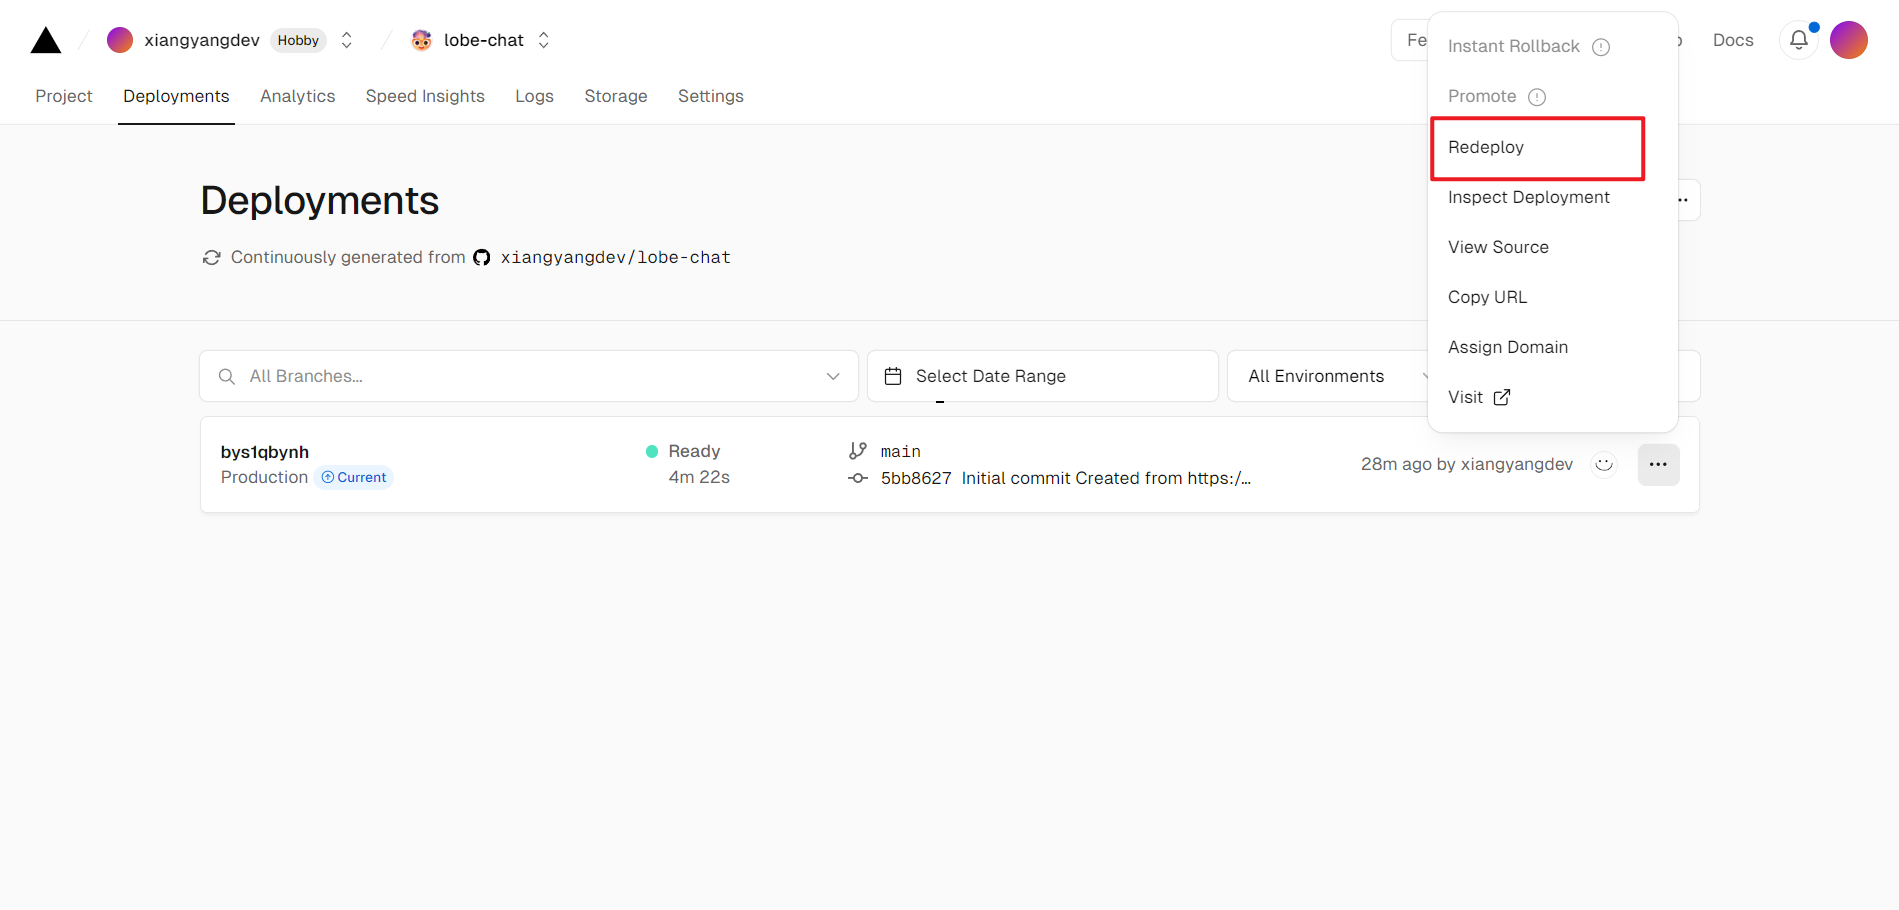Click the GitHub icon beside repository name

(x=482, y=257)
